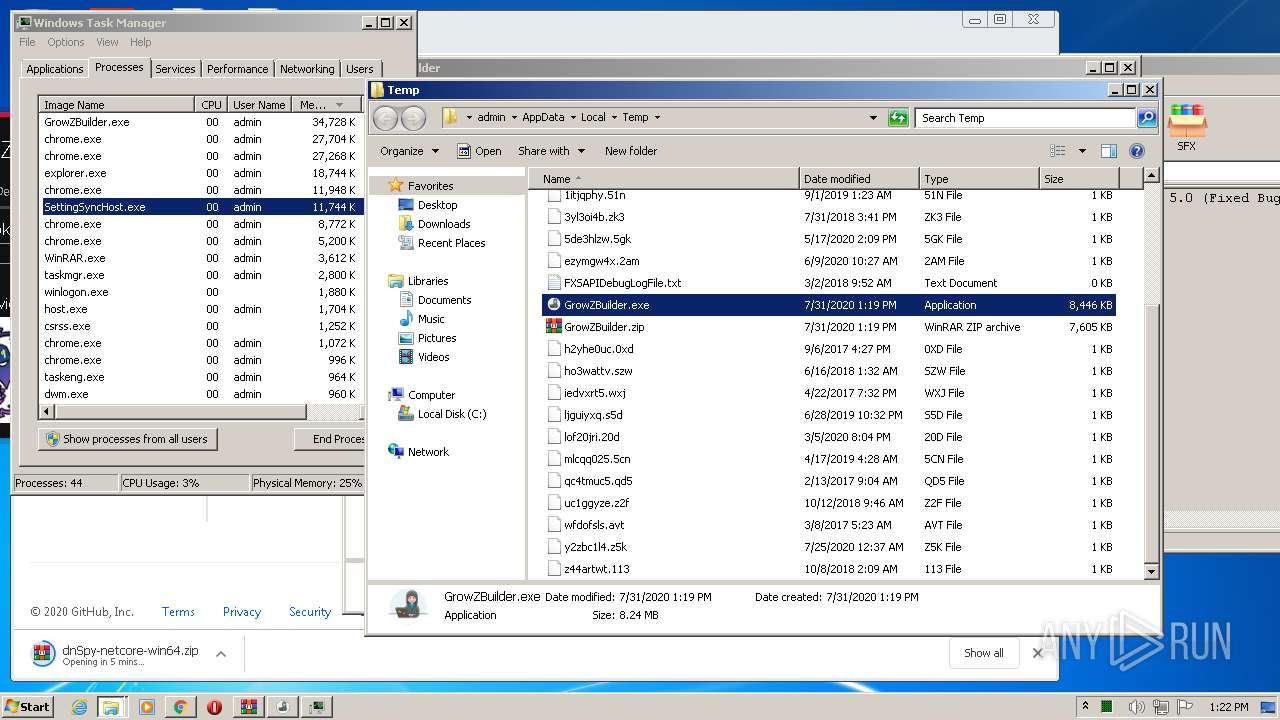Click the AppData breadcrumb segment
Image resolution: width=1280 pixels, height=720 pixels.
click(x=543, y=117)
